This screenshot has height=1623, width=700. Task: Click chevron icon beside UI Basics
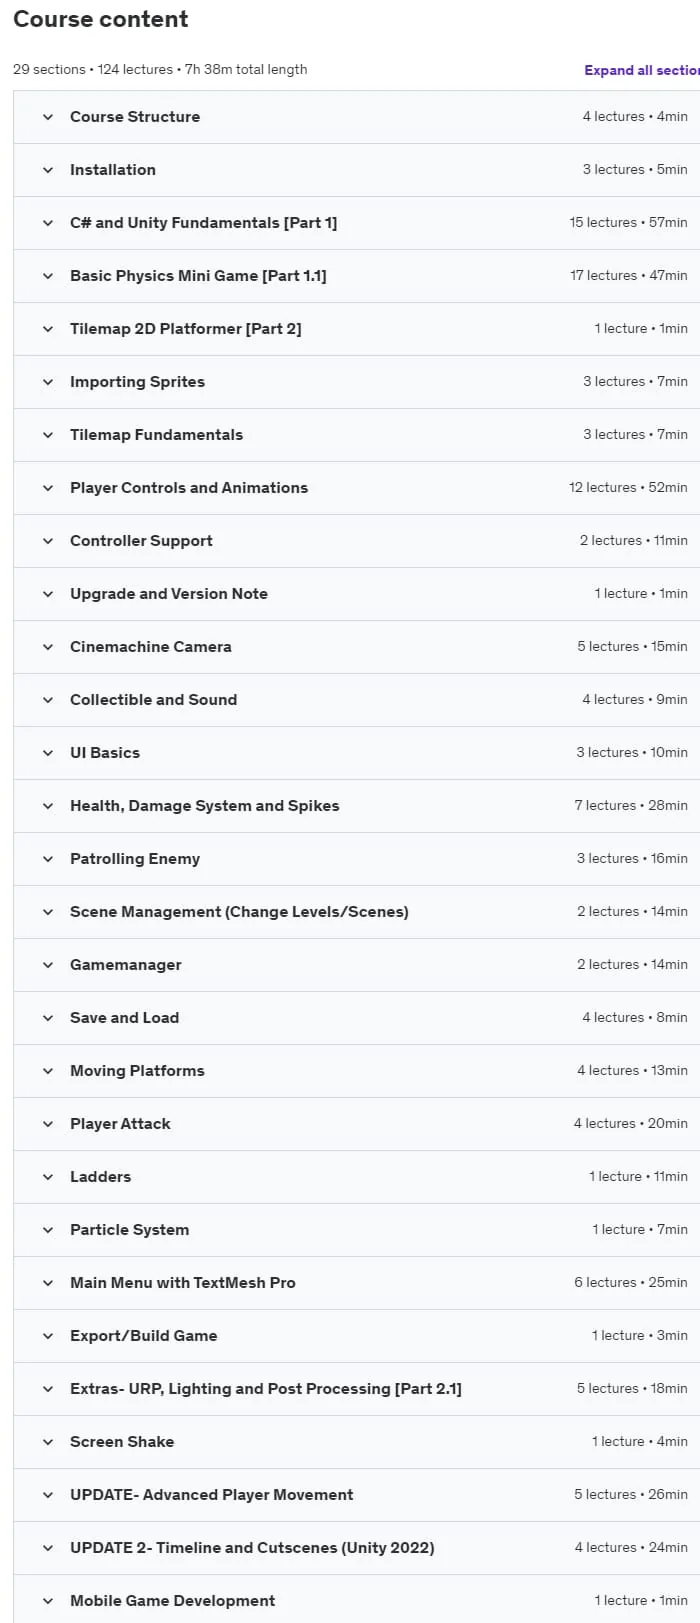tap(48, 753)
